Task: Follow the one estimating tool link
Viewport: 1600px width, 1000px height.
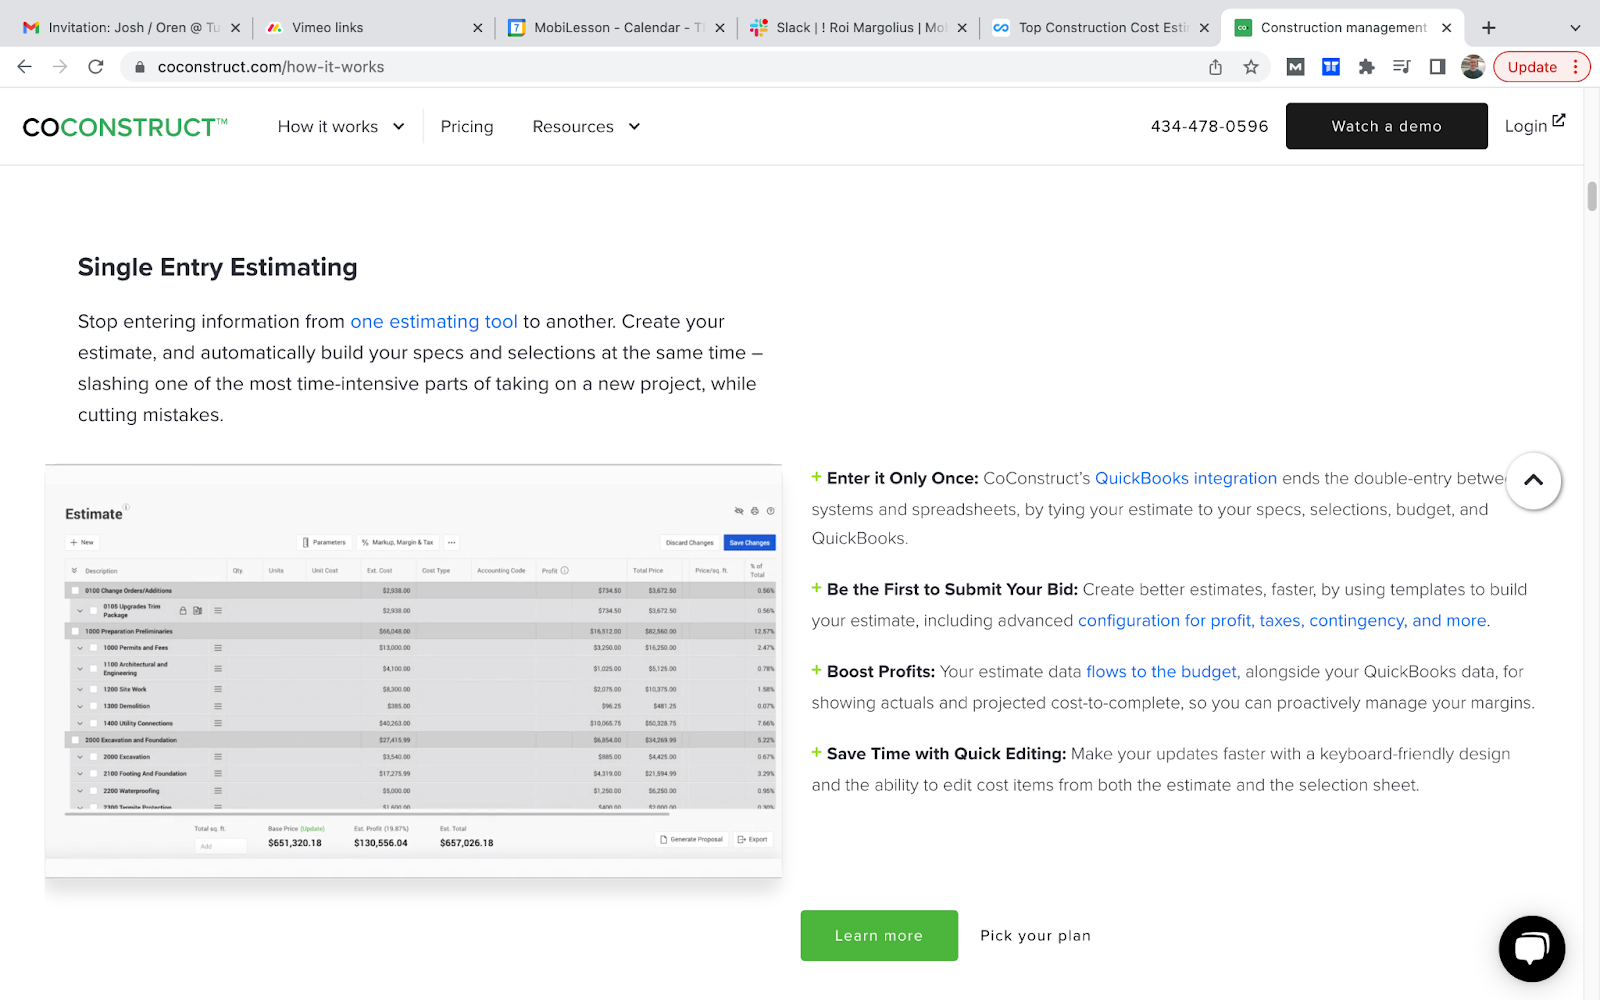Action: coord(434,322)
